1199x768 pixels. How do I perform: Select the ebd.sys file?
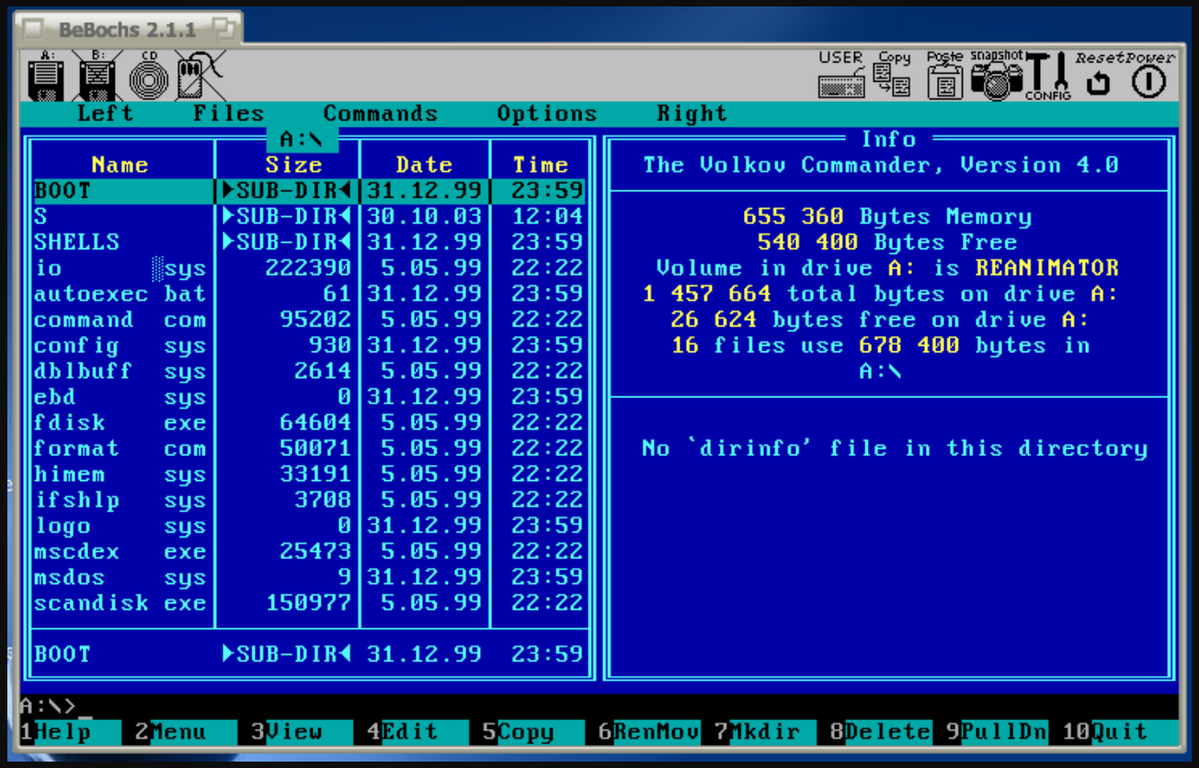310,397
